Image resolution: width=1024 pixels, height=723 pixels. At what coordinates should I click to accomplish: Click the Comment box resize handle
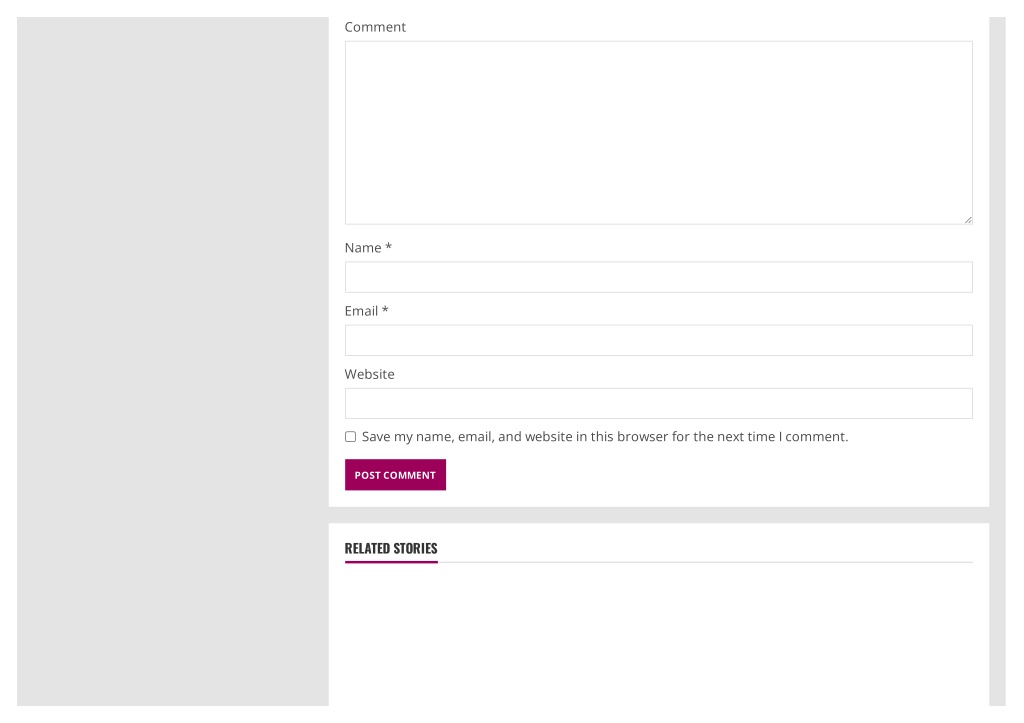[x=968, y=219]
